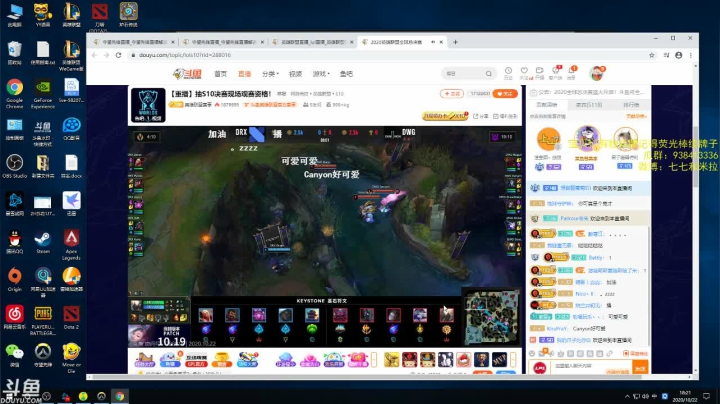This screenshot has width=720, height=404.
Task: Open the Dota 2 desktop shortcut
Action: click(x=71, y=318)
